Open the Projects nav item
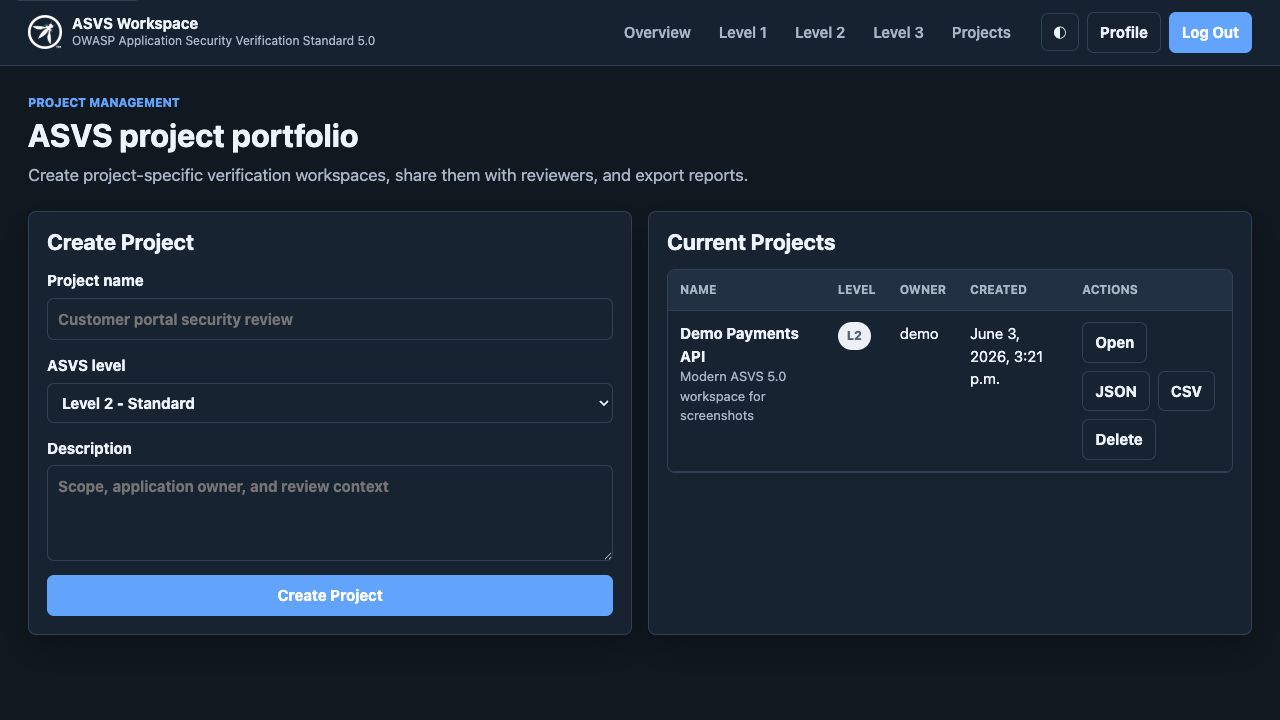 tap(981, 32)
